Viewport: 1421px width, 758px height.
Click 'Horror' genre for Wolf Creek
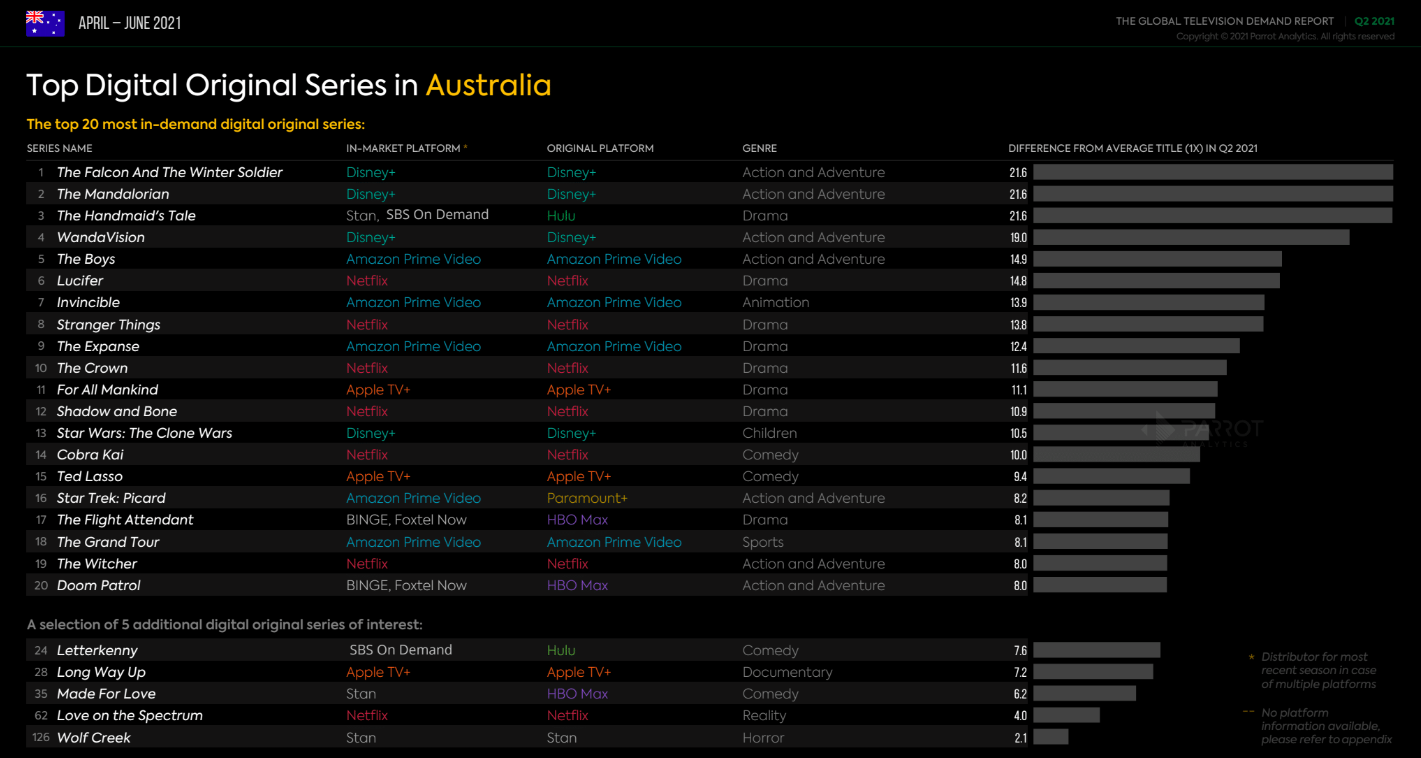763,738
